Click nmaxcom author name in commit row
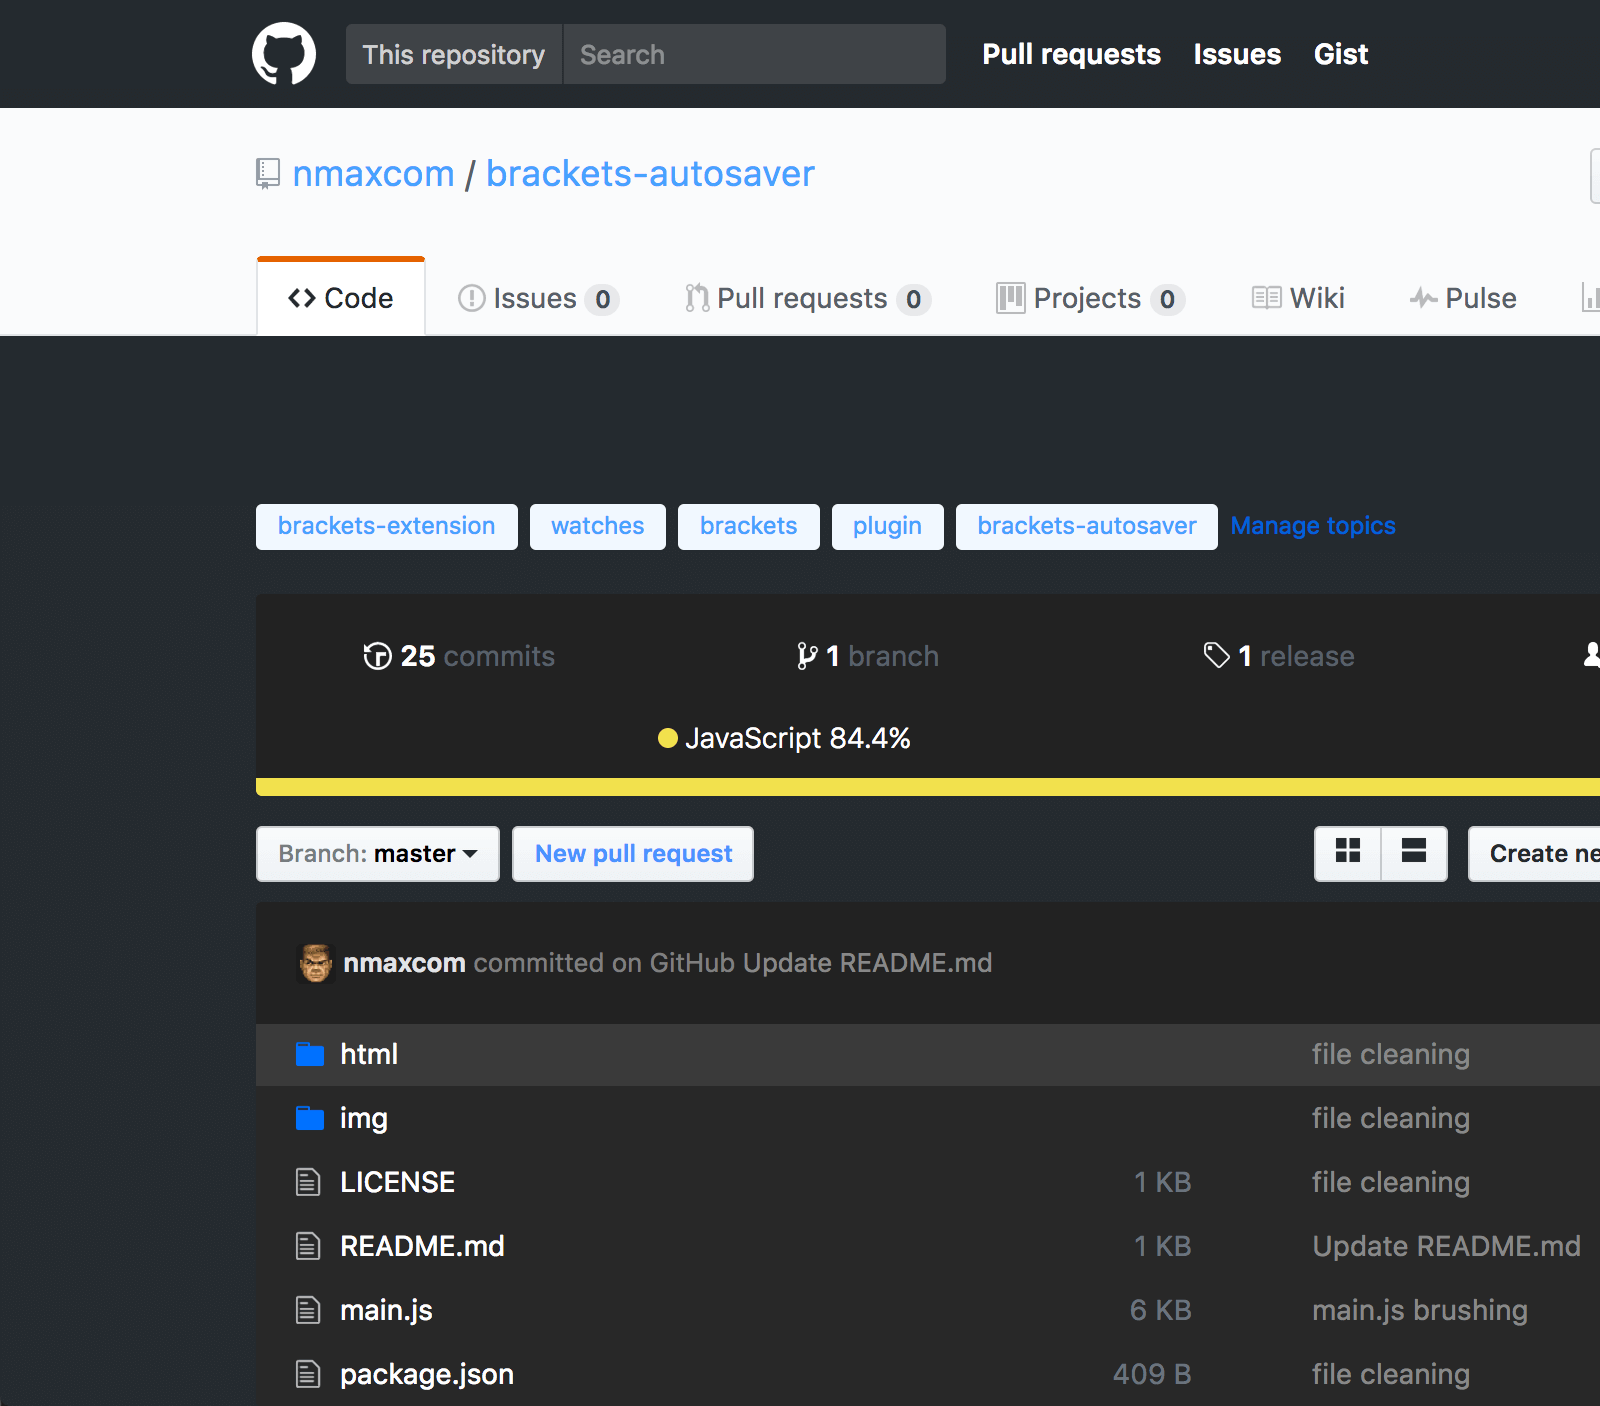Image resolution: width=1600 pixels, height=1406 pixels. tap(404, 963)
